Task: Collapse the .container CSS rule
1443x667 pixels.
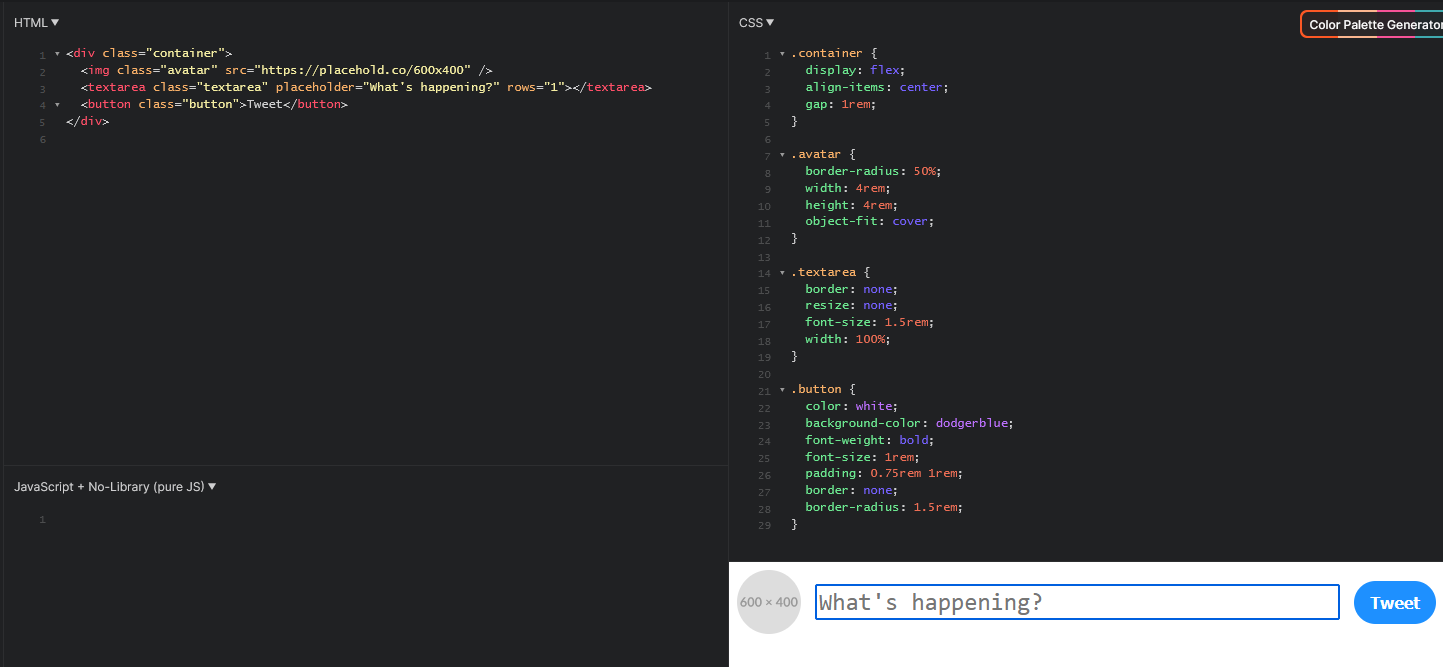Action: pyautogui.click(x=782, y=54)
